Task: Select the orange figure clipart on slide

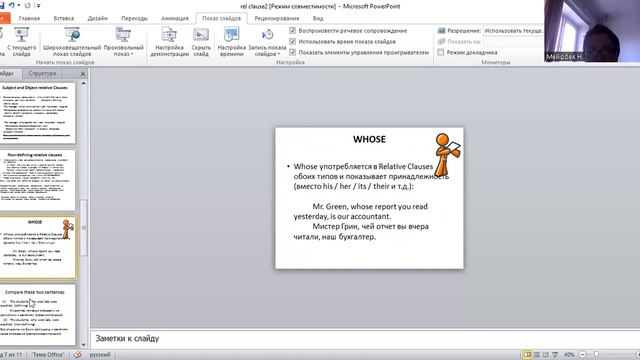Action: pos(447,154)
